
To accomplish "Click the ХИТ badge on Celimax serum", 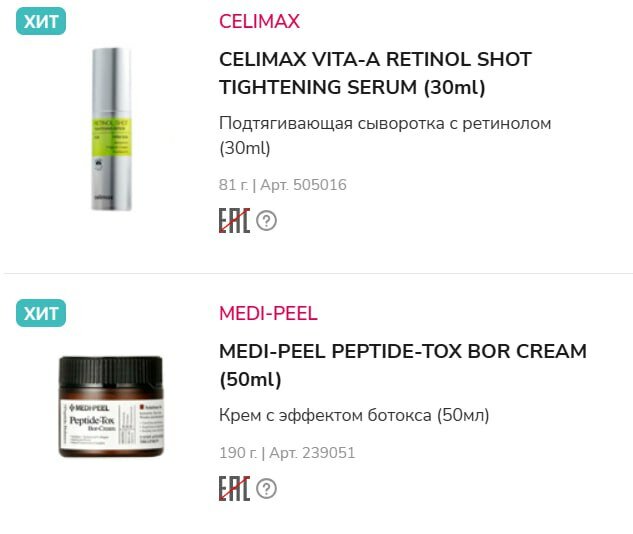I will (41, 21).
